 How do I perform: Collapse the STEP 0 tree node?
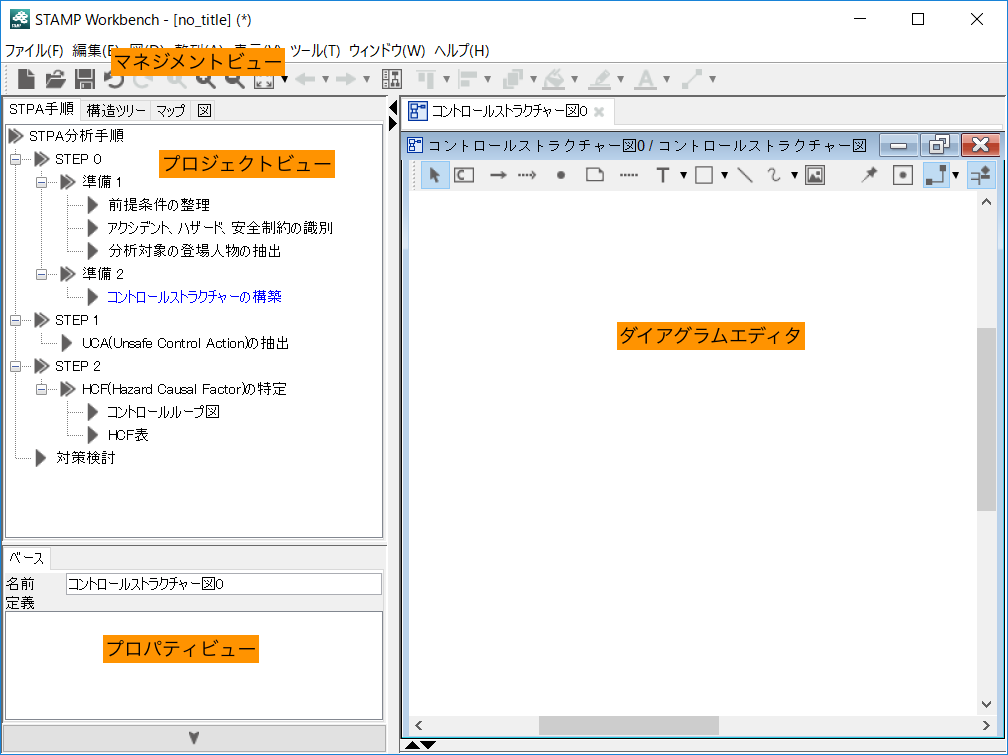[x=15, y=159]
